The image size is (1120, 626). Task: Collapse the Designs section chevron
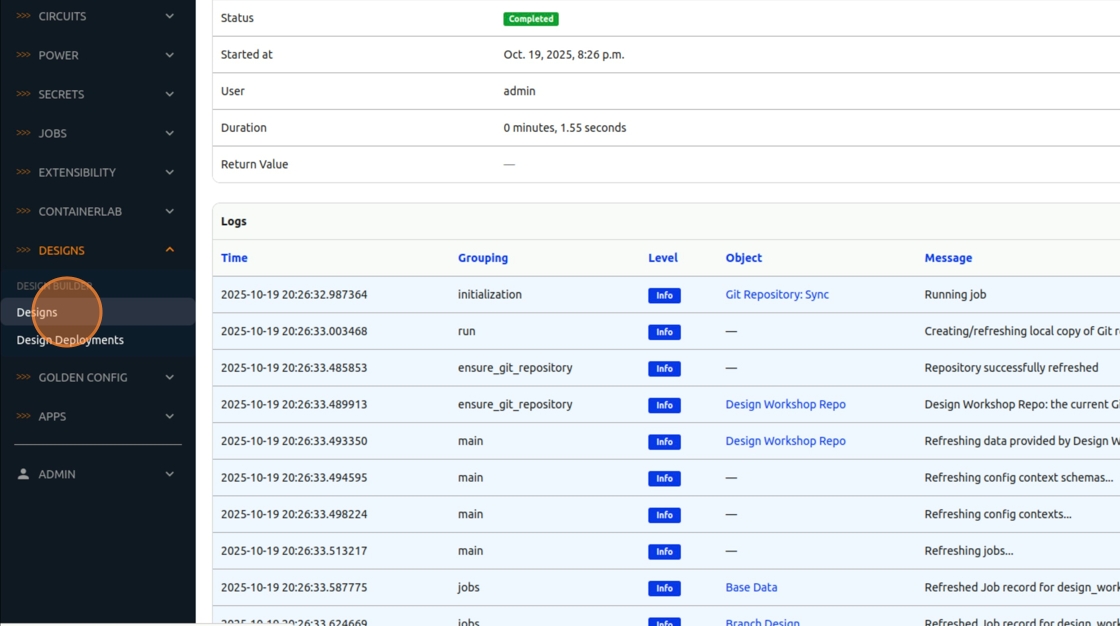point(169,250)
